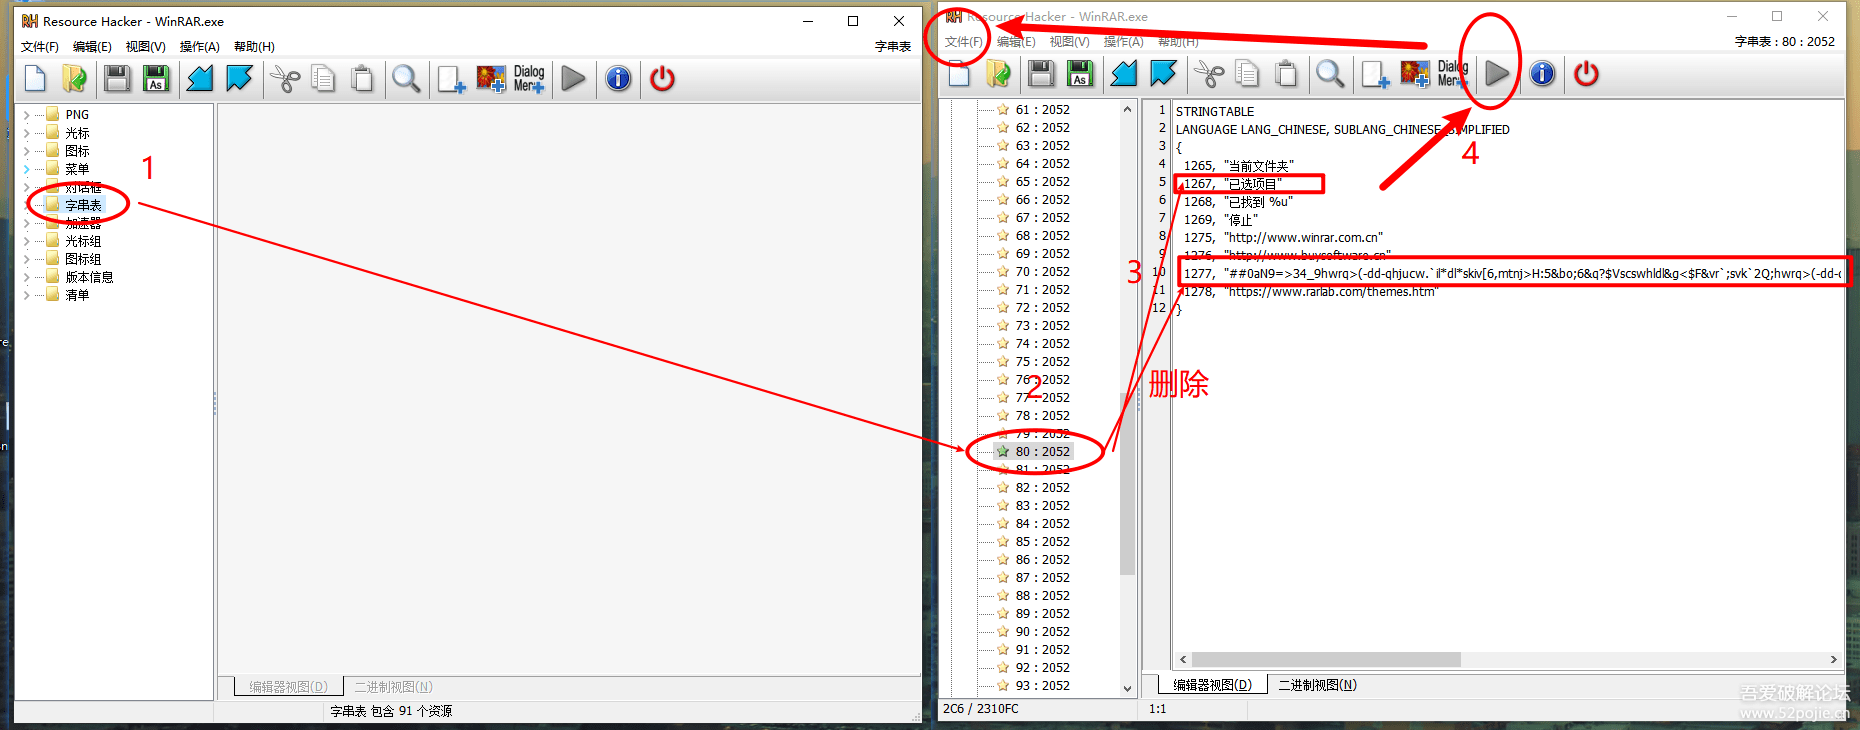
Task: Open 文件(F) menu in left window
Action: (x=40, y=46)
